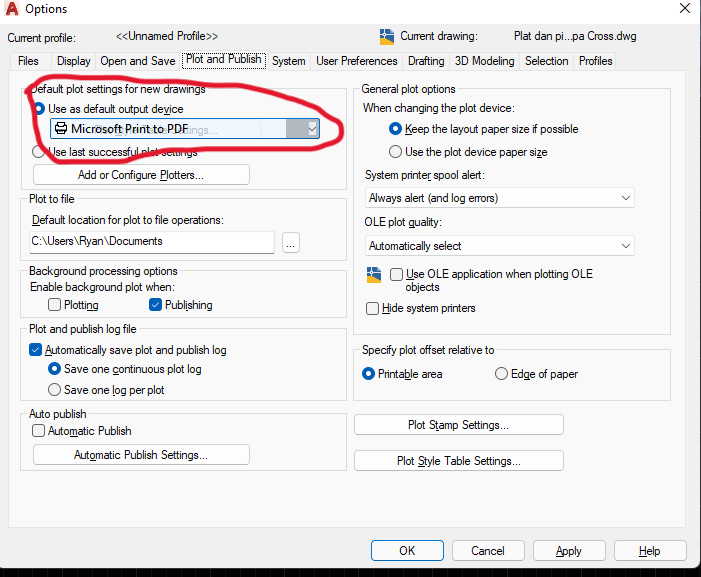
Task: Select Keep the layout paper size if possible
Action: point(395,129)
